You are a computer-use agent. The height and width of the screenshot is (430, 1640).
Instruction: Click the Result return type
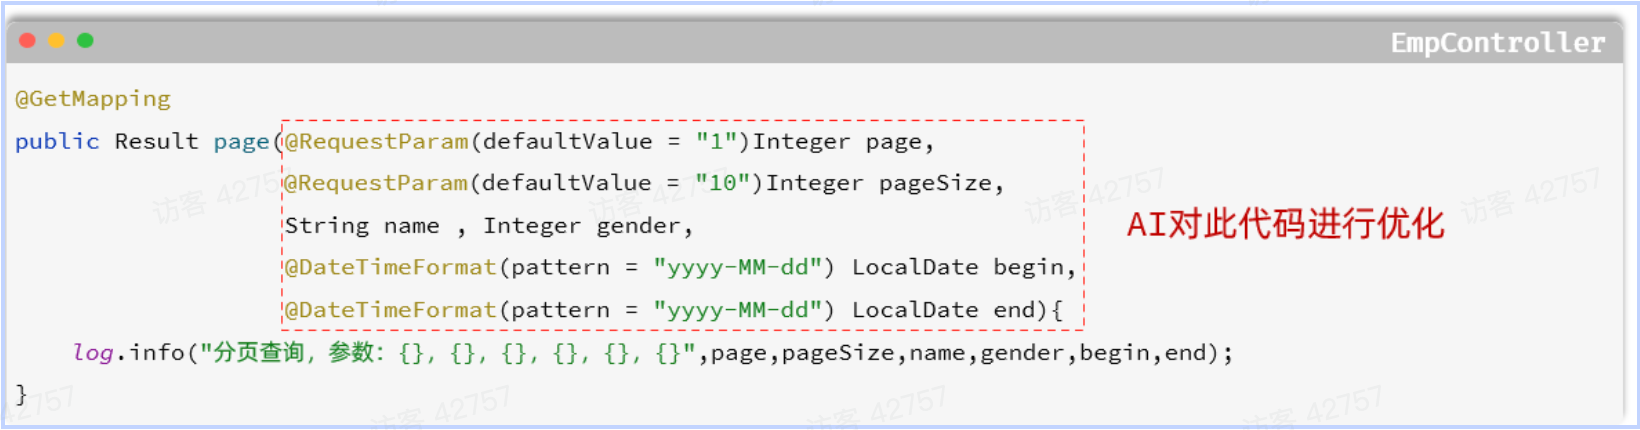tap(156, 142)
